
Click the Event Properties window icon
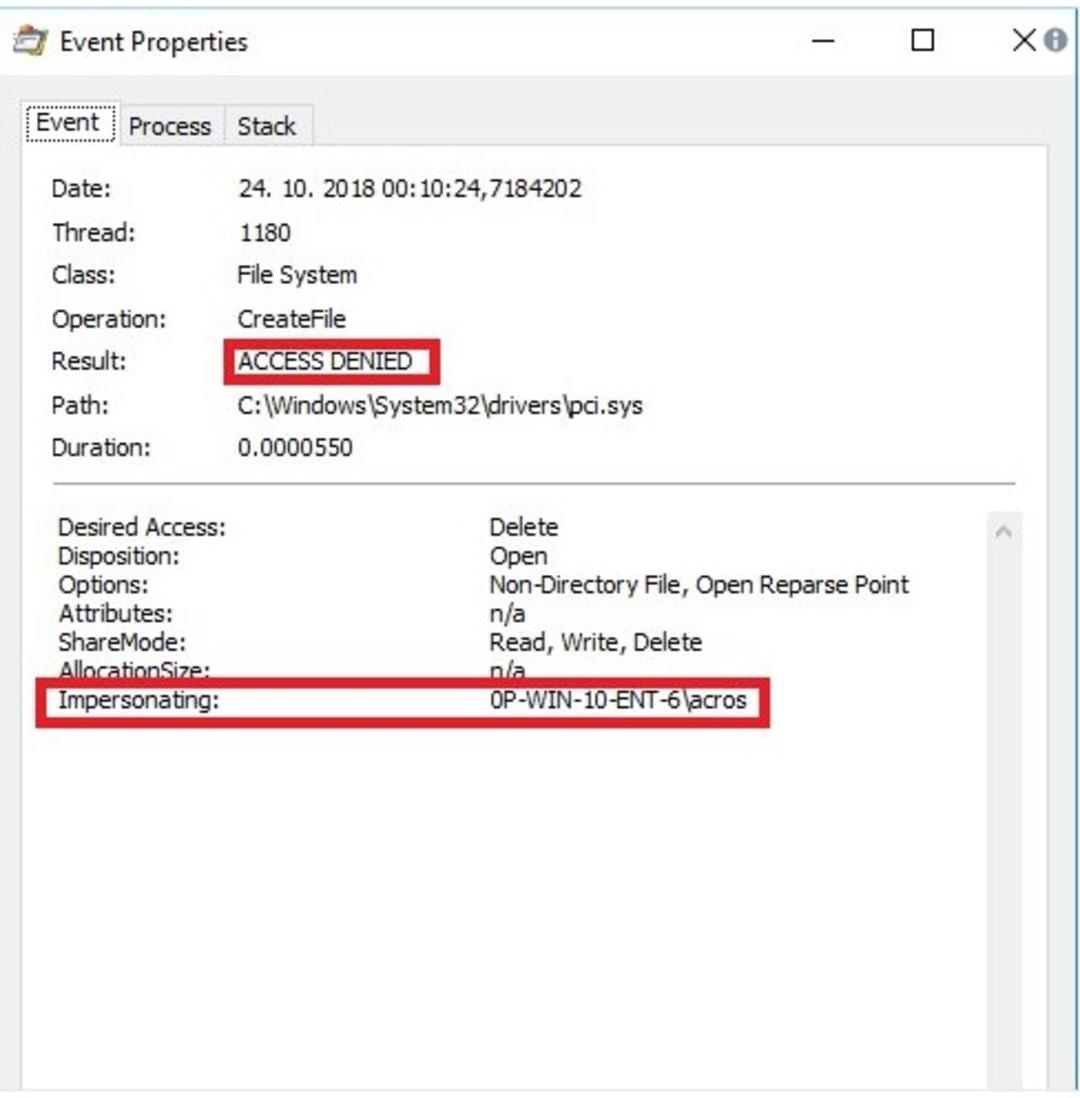31,41
